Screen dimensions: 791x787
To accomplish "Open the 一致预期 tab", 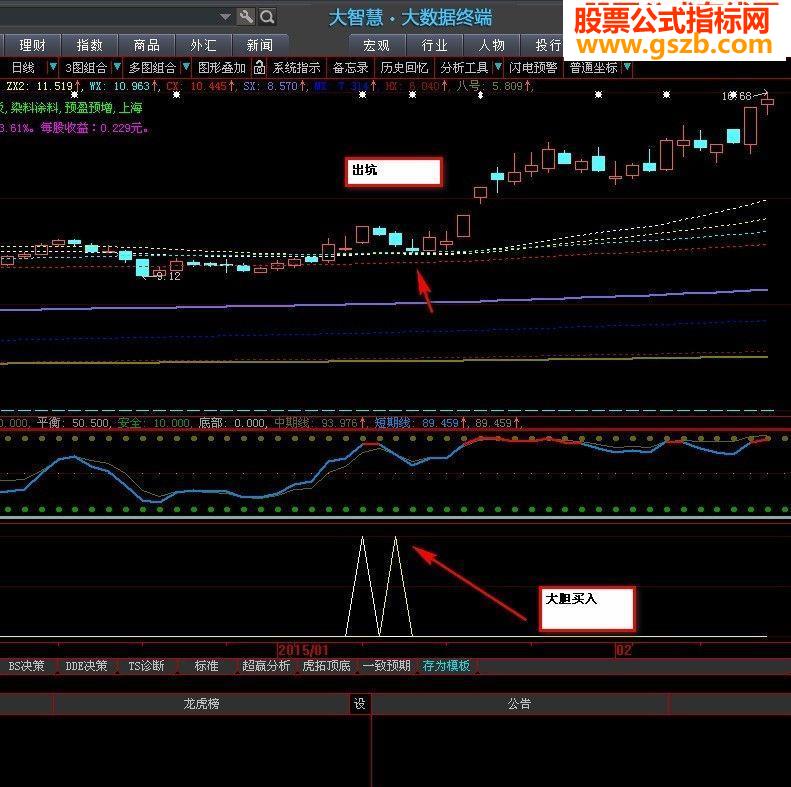I will 386,666.
